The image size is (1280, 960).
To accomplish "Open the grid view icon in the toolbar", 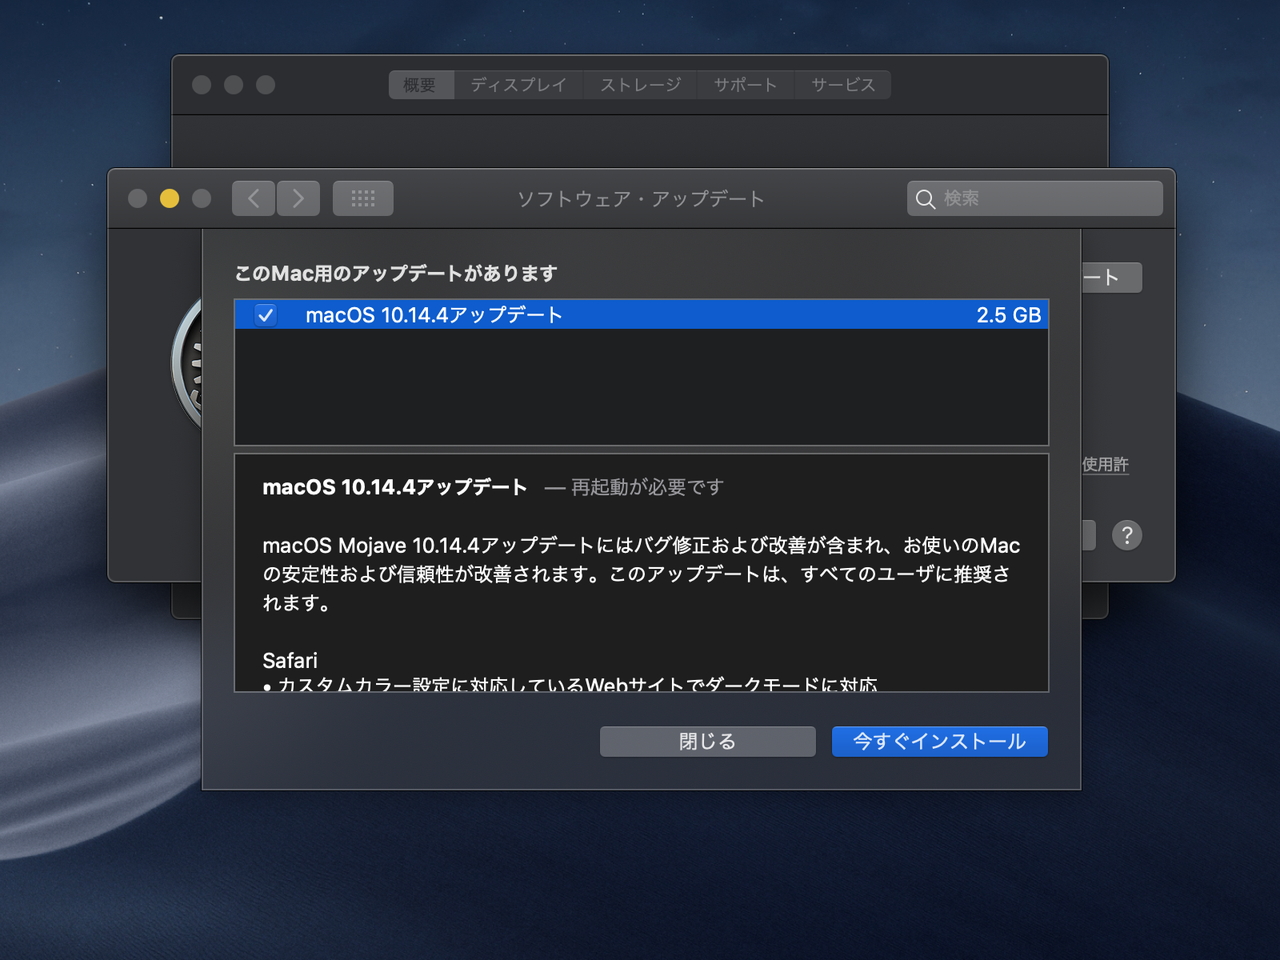I will [362, 198].
